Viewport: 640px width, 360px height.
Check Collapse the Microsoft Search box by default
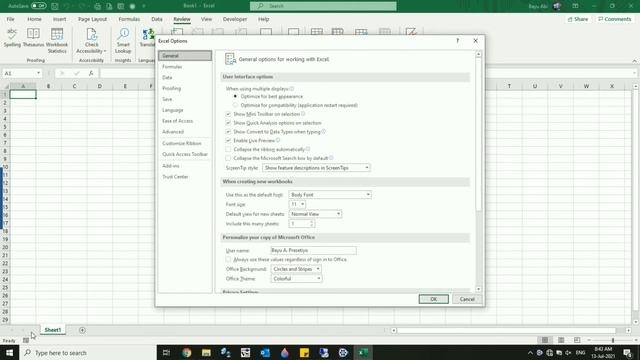click(x=228, y=158)
